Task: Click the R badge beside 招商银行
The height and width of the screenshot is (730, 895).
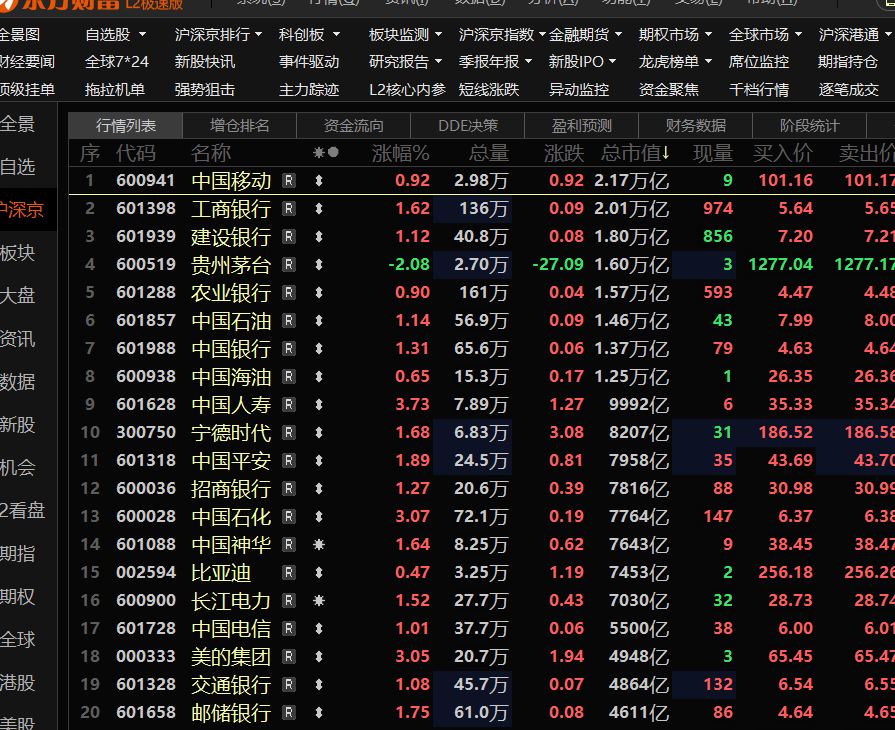Action: tap(289, 489)
